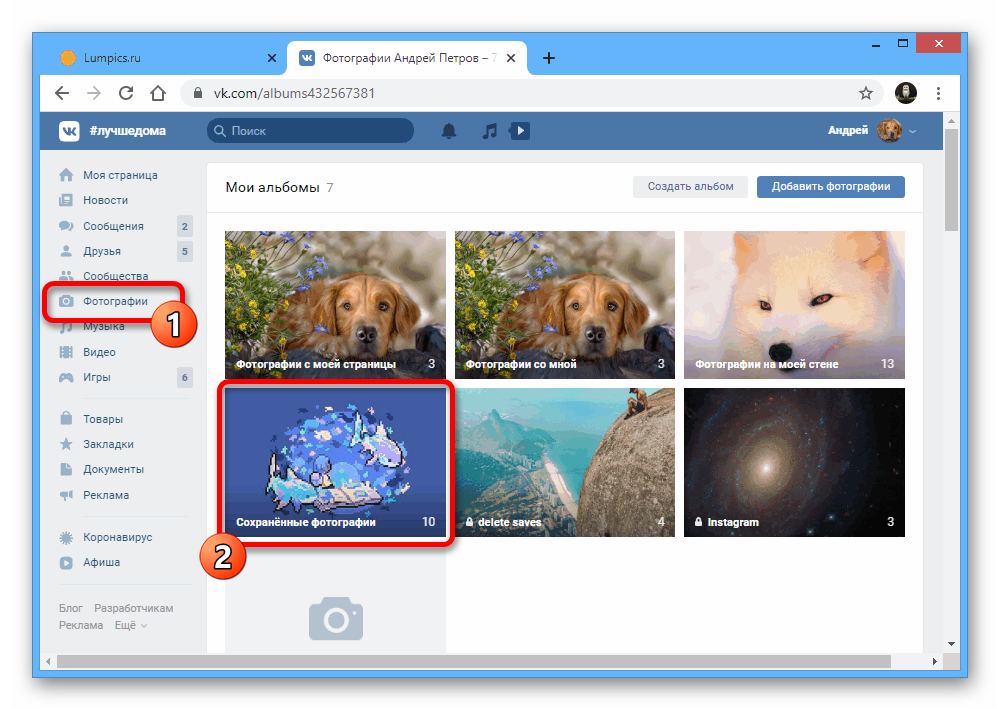
Task: Expand the Ещё footer menu
Action: click(x=130, y=625)
